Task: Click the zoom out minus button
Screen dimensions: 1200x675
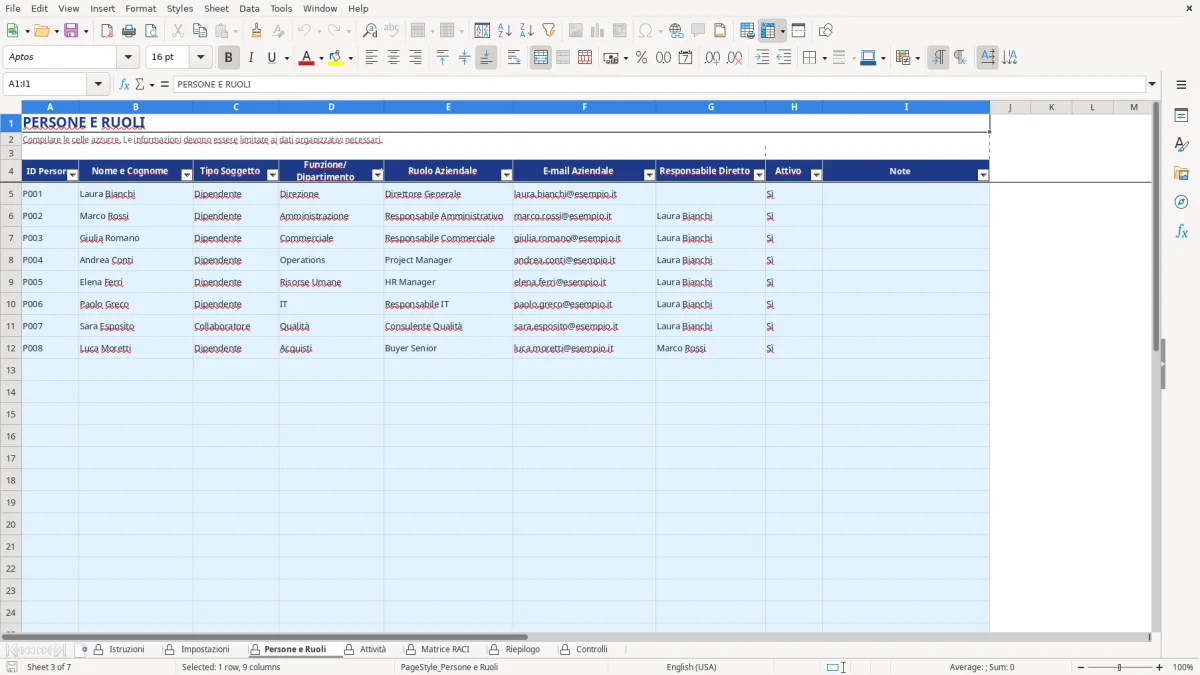Action: point(1079,667)
